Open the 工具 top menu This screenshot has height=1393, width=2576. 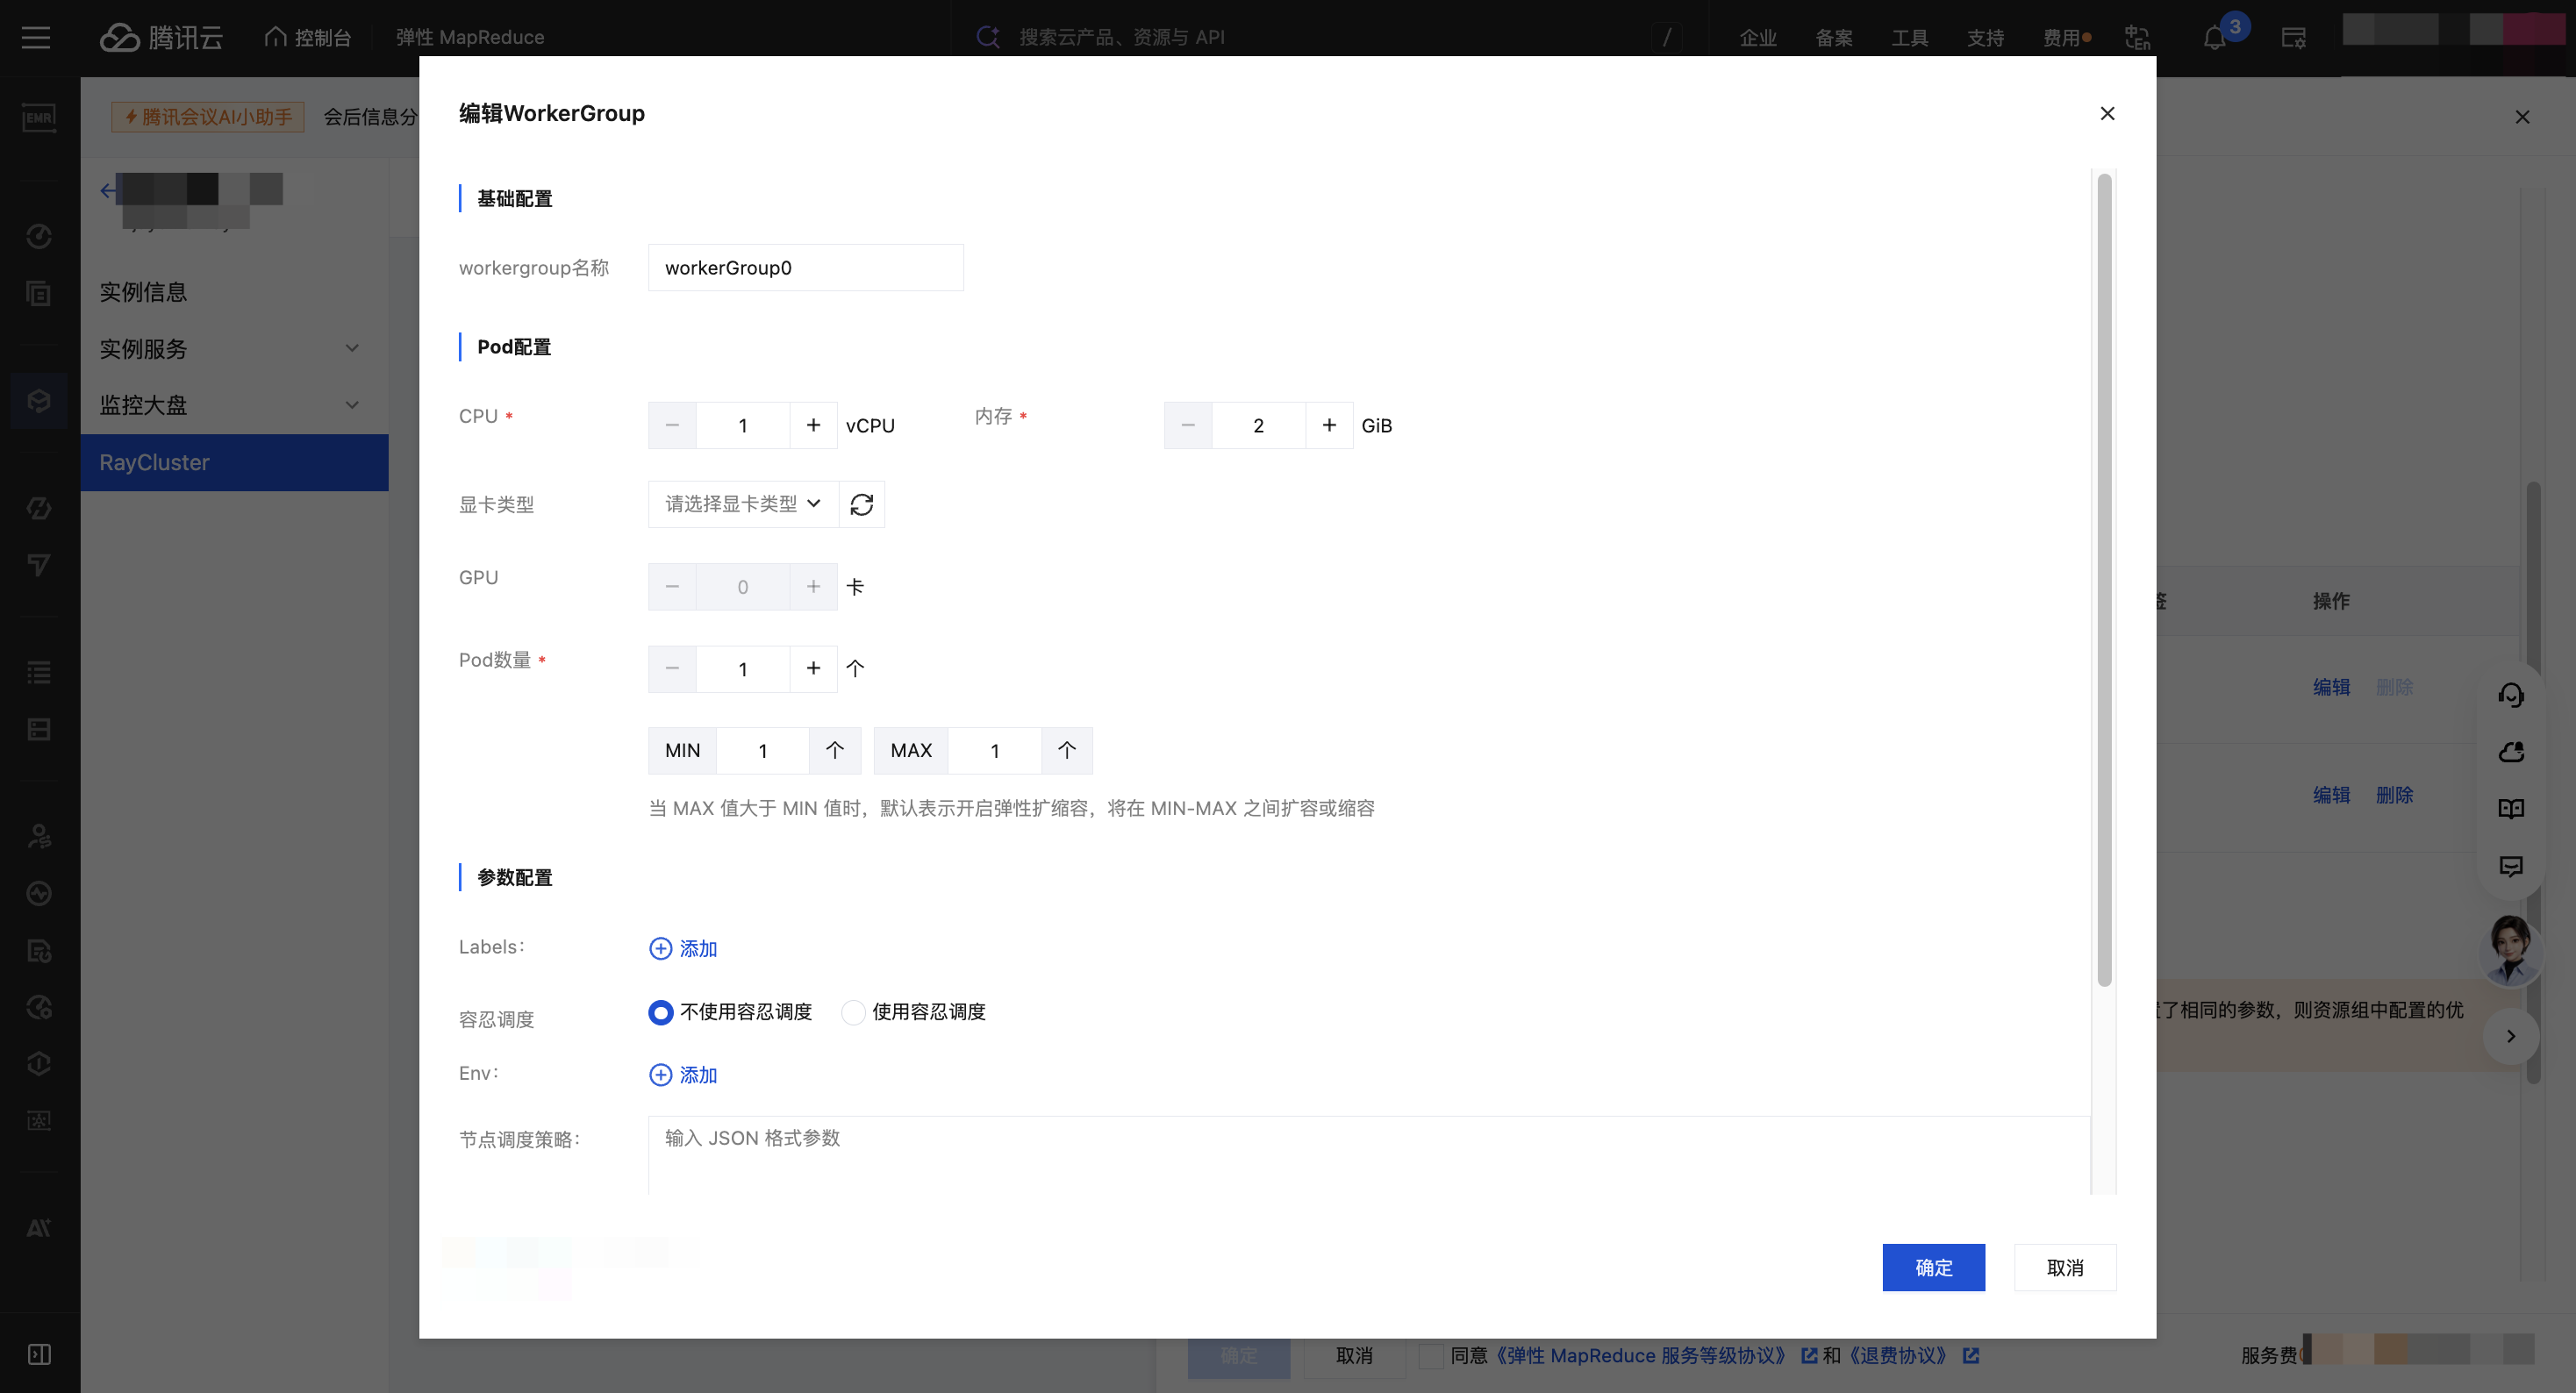(x=1910, y=37)
